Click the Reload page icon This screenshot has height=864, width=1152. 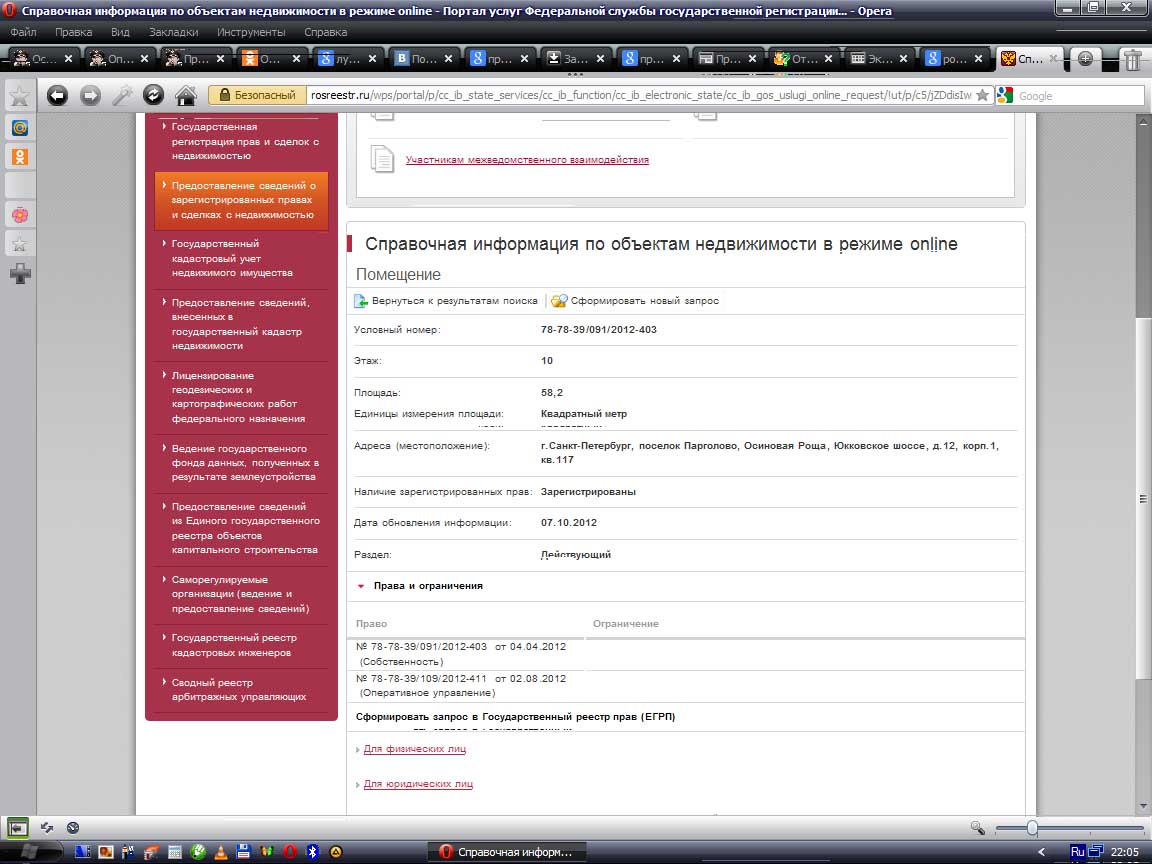point(153,95)
